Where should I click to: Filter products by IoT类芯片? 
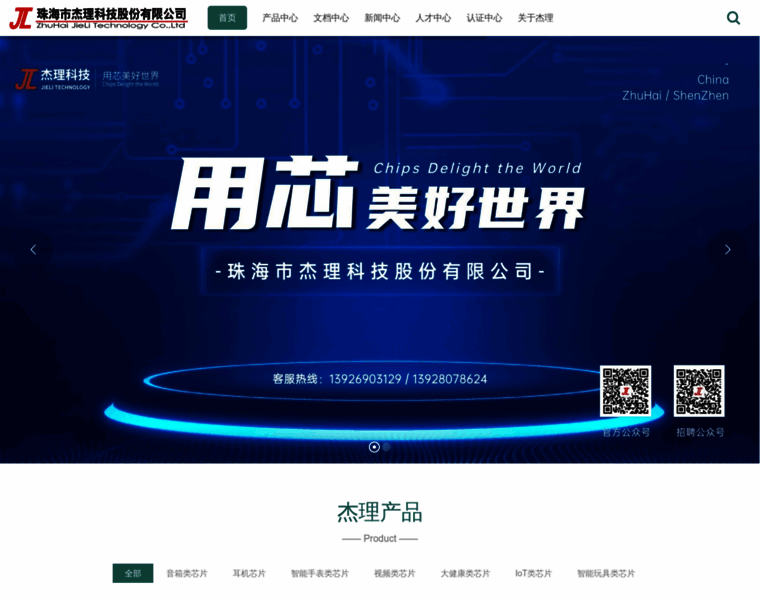point(534,573)
